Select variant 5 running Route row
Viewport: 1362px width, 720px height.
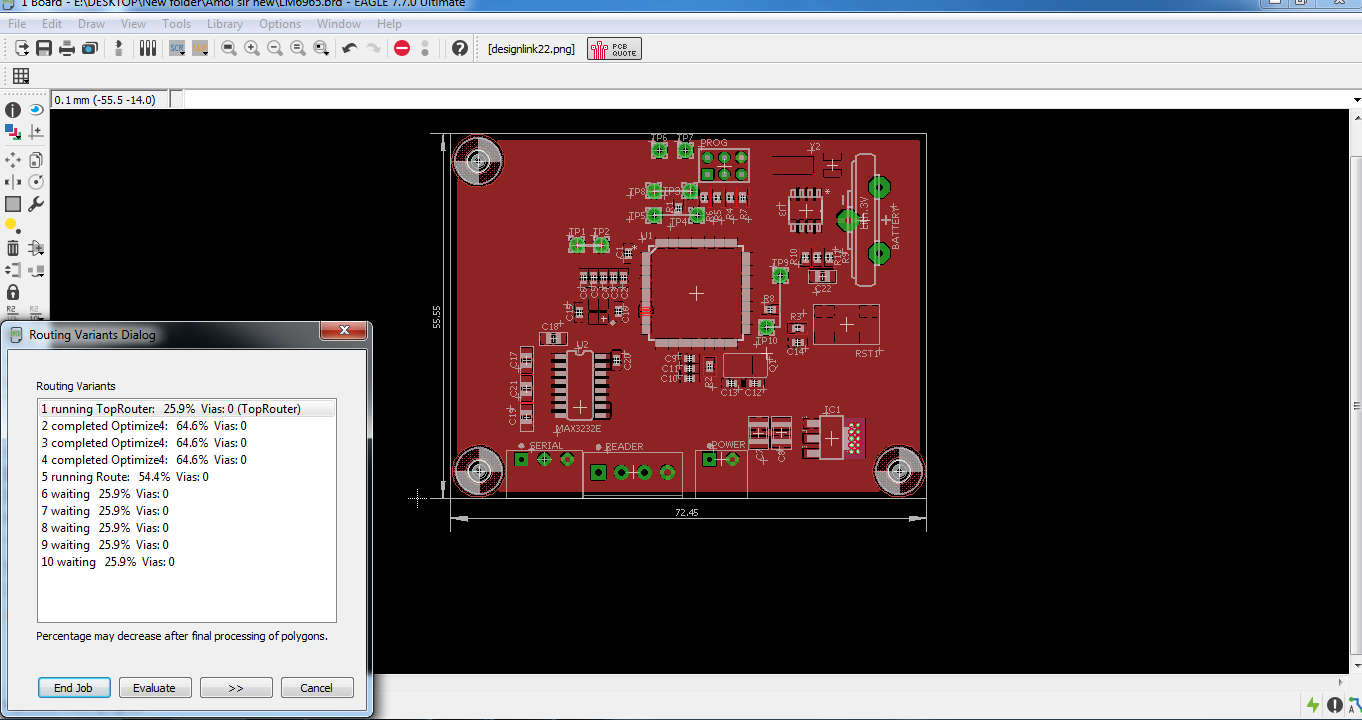[187, 477]
